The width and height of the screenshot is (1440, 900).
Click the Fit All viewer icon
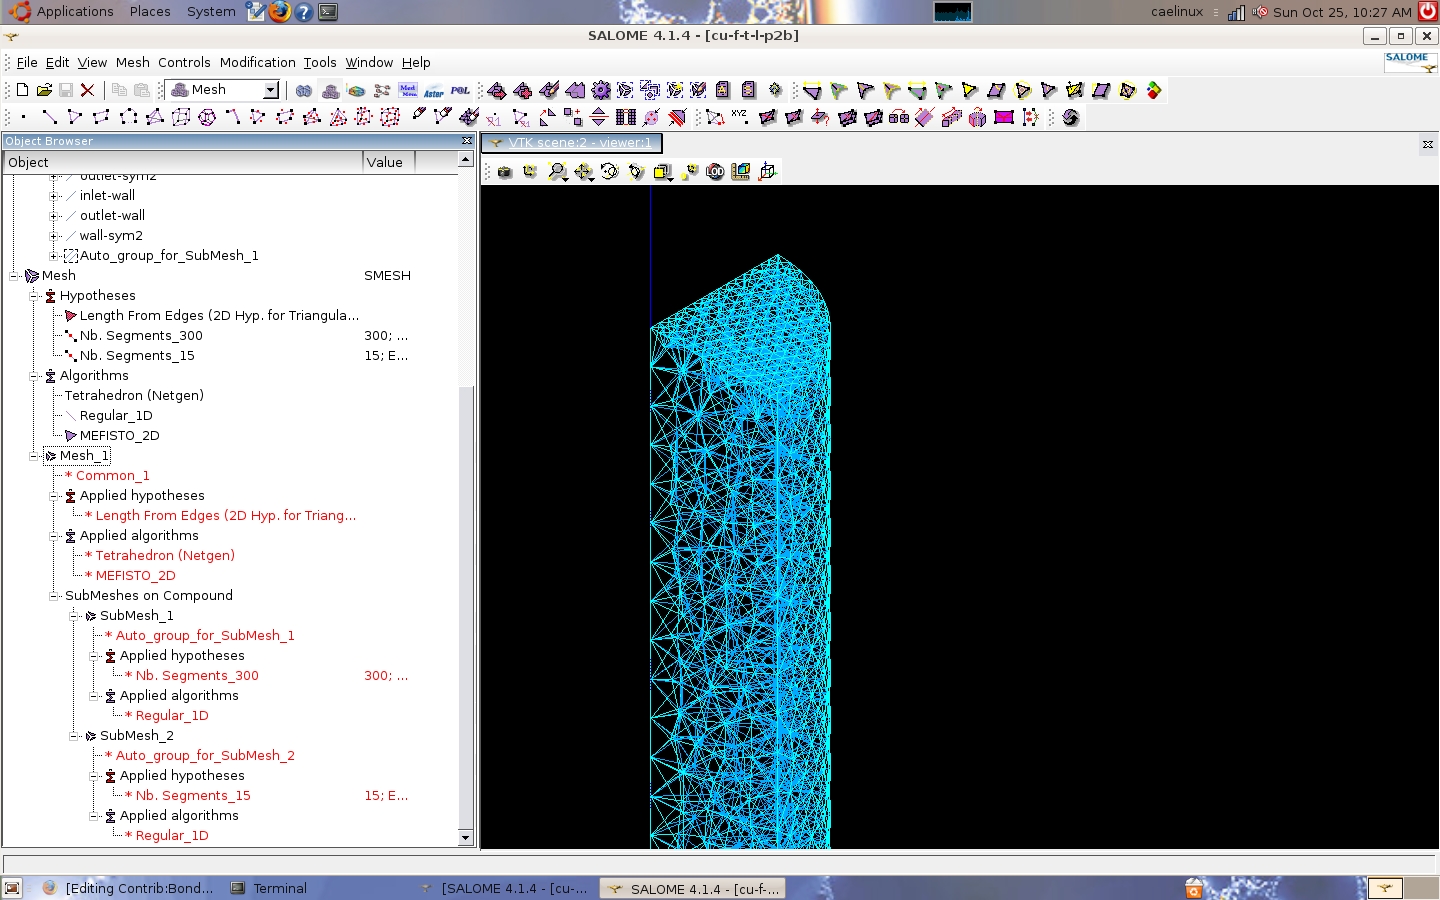(557, 171)
